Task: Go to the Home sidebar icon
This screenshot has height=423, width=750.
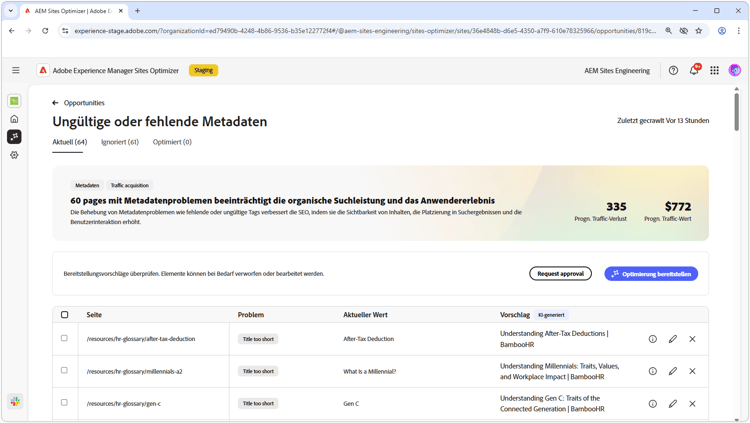Action: pos(14,119)
